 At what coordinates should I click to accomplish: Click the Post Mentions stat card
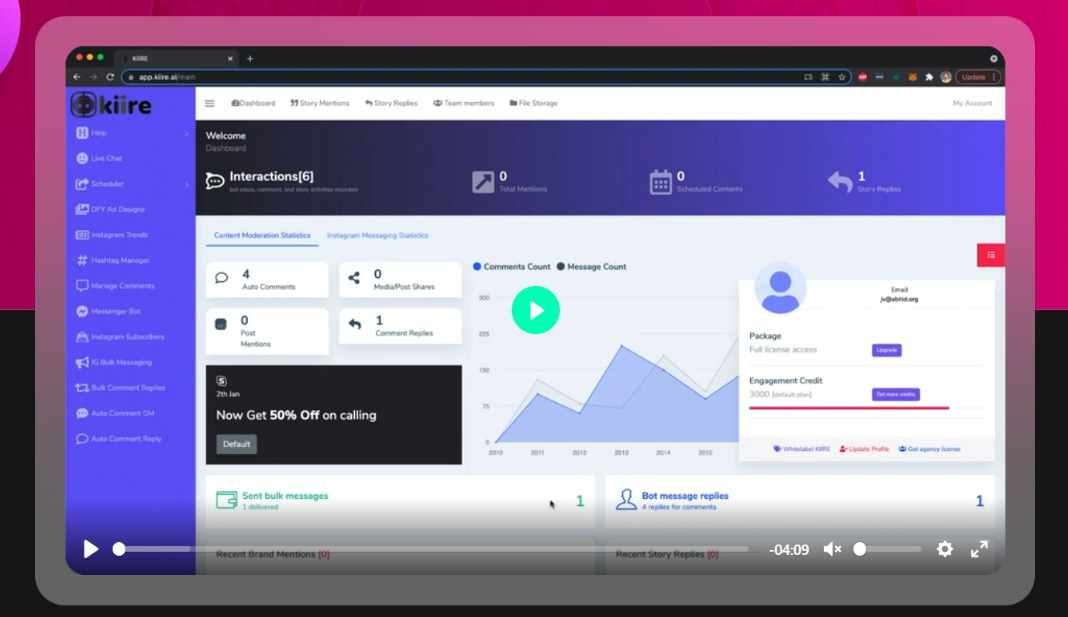pos(267,332)
